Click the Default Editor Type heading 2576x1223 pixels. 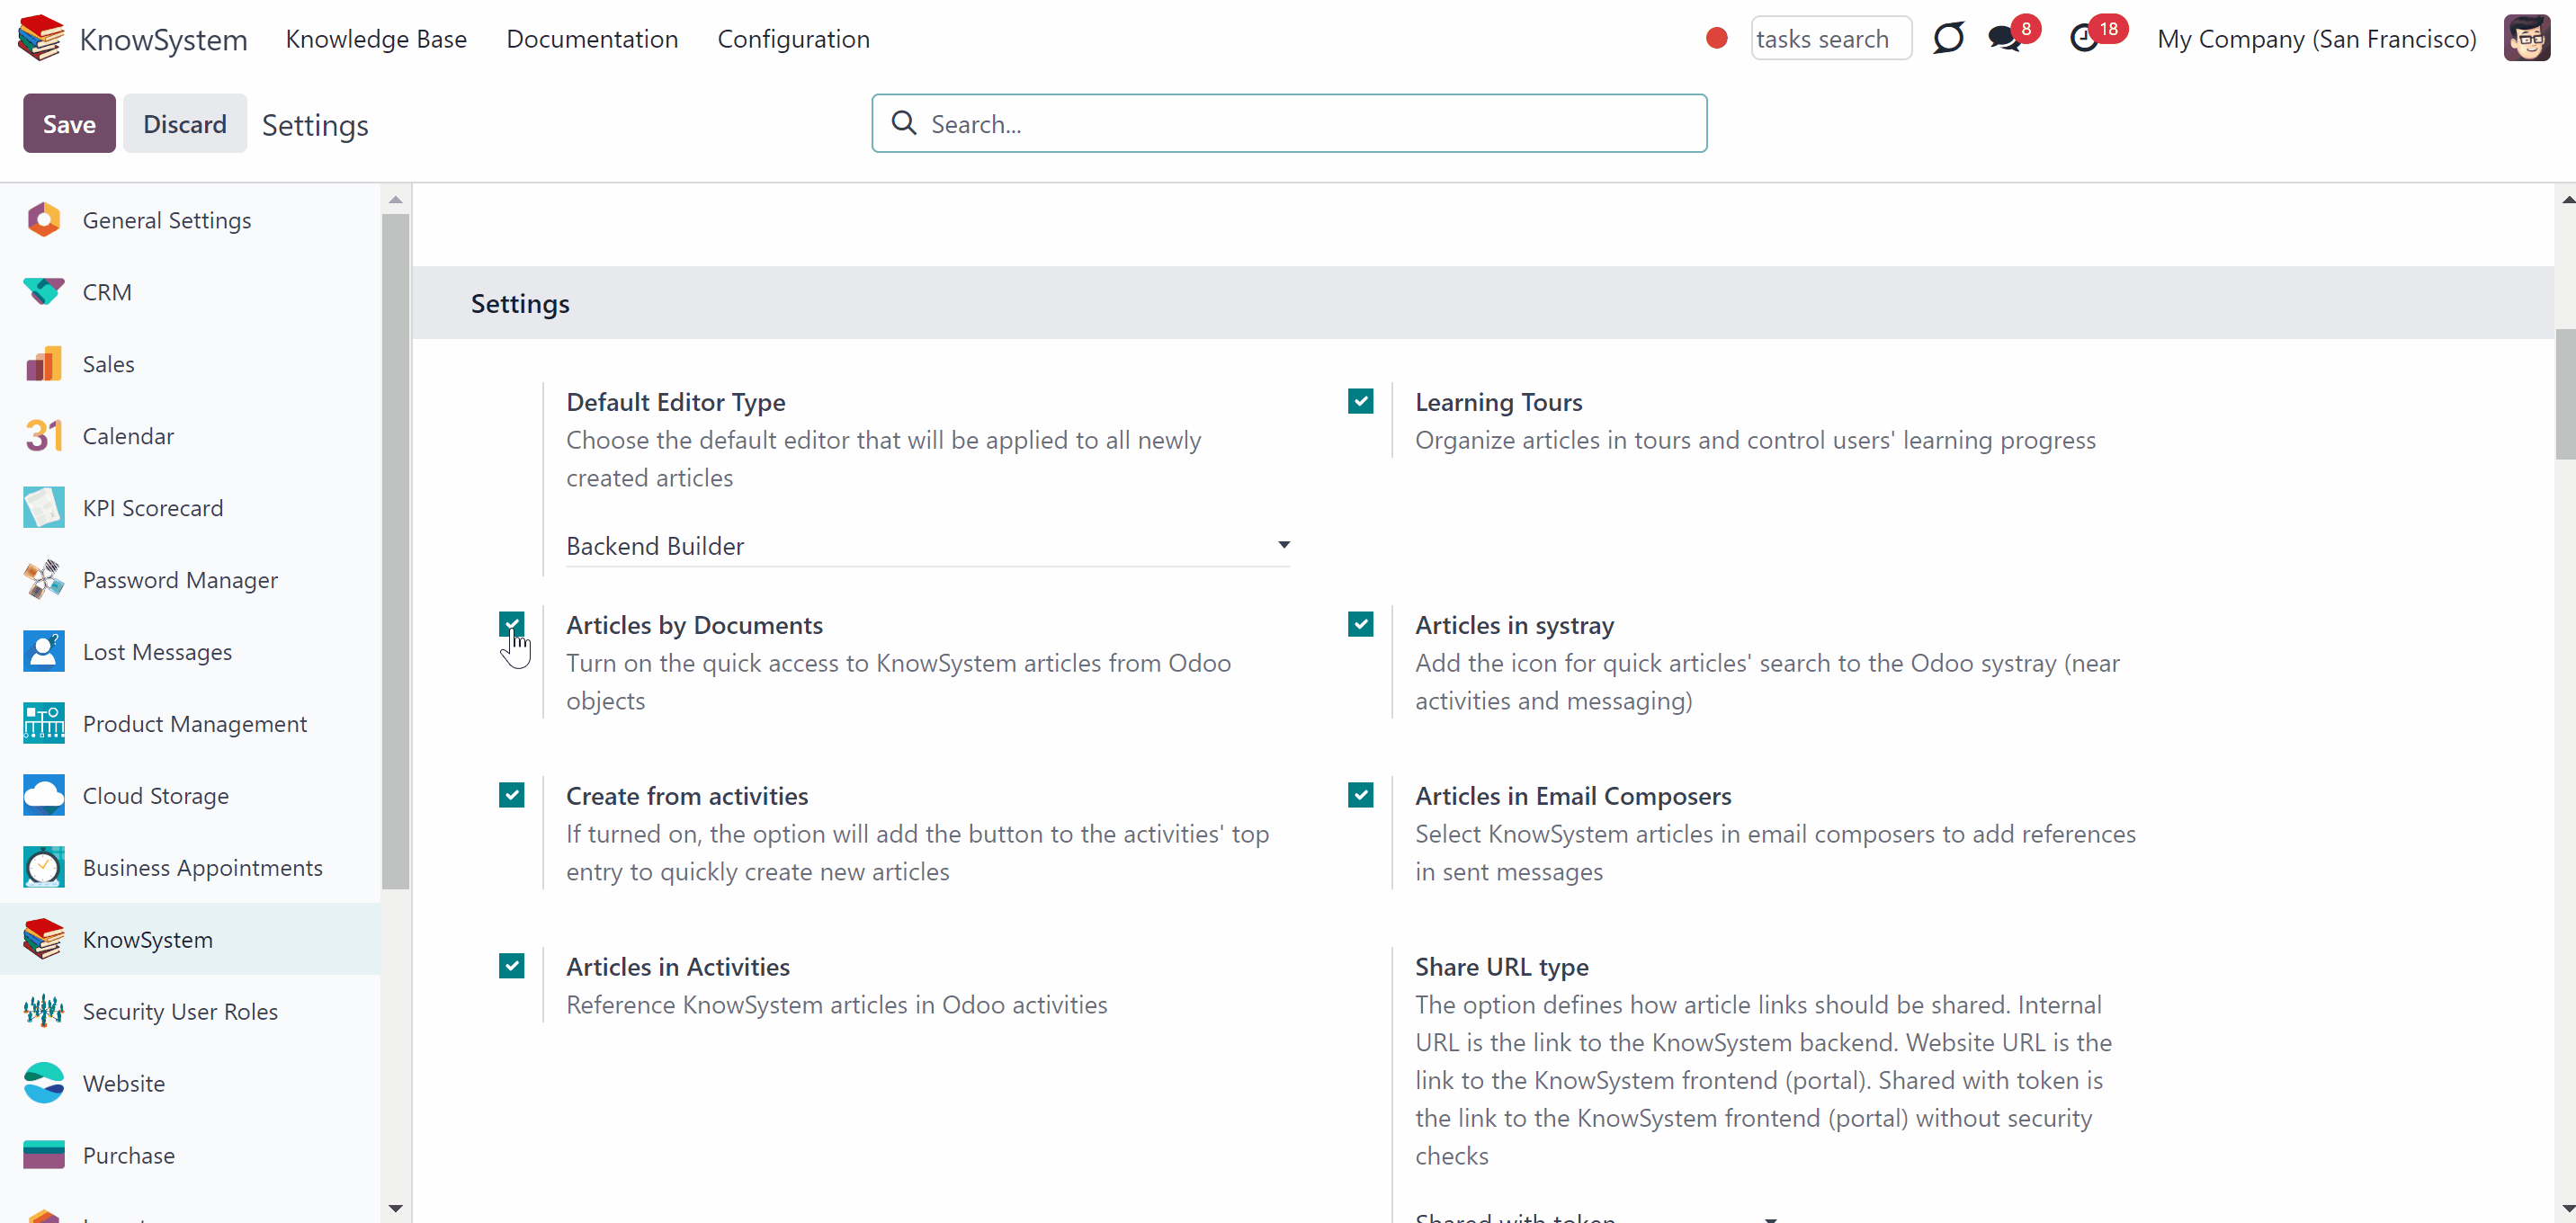(676, 402)
